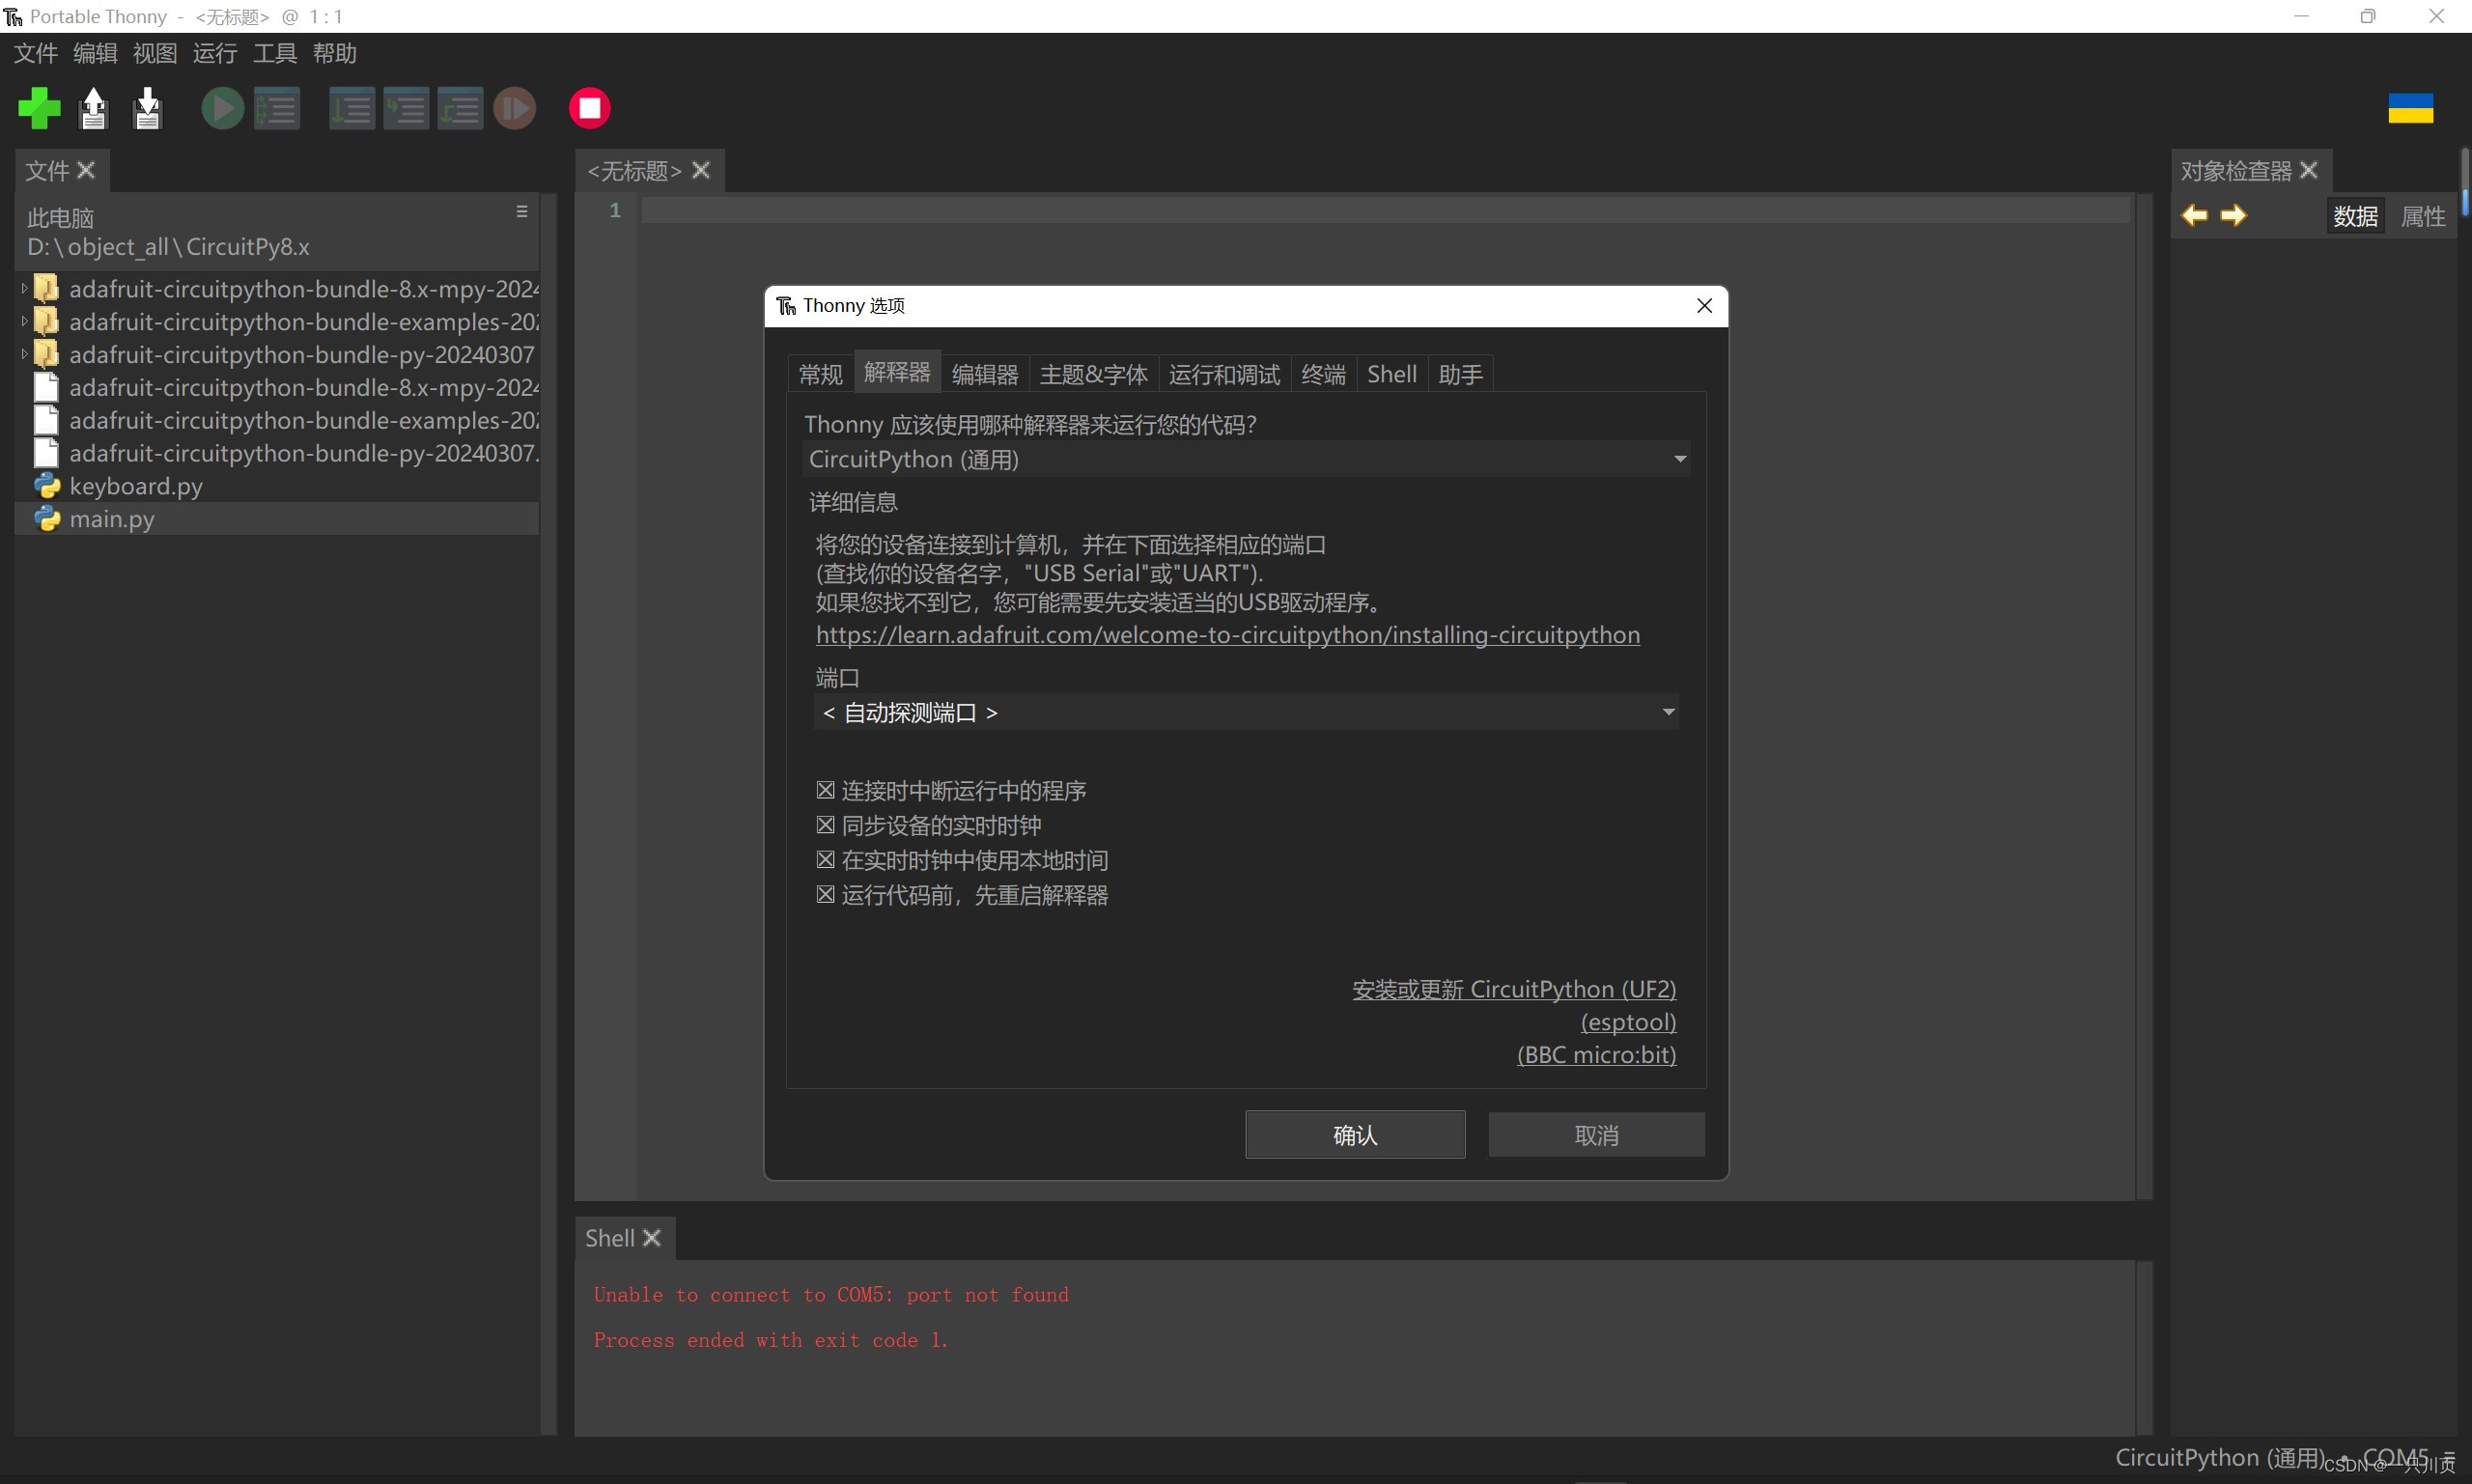Image resolution: width=2472 pixels, height=1484 pixels.
Task: Save the current script
Action: (x=146, y=107)
